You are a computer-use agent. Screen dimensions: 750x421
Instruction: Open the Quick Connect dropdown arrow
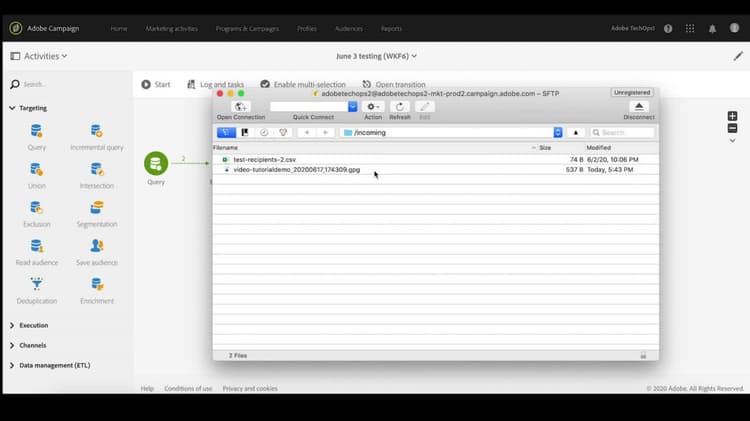[353, 107]
